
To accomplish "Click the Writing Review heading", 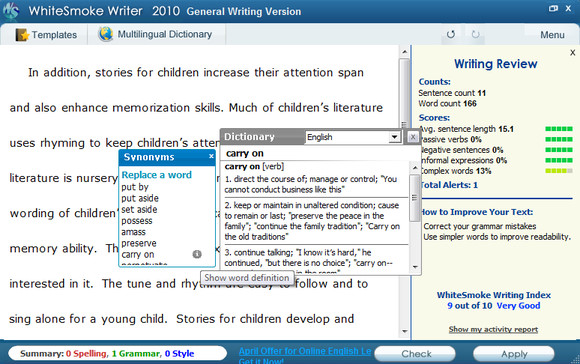I will click(495, 64).
